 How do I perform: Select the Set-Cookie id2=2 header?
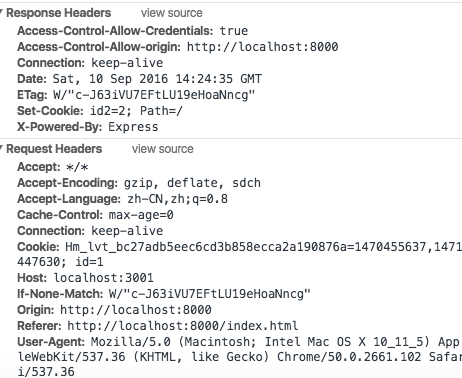[x=100, y=111]
